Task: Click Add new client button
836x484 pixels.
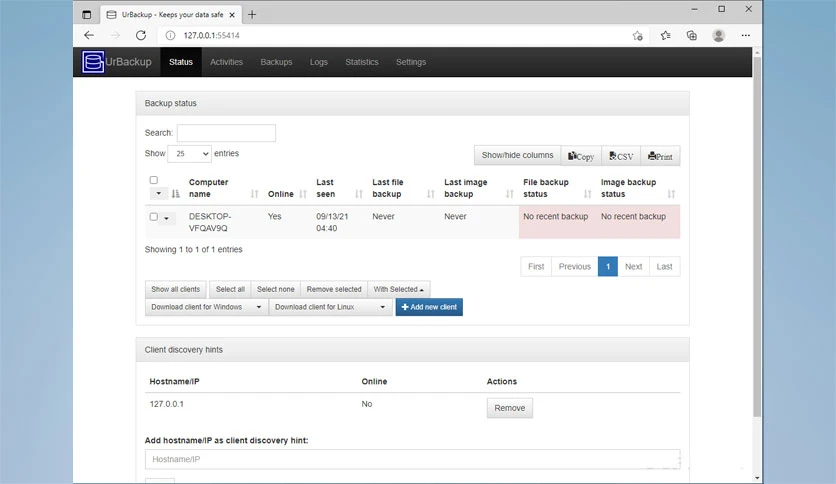Action: coord(429,307)
